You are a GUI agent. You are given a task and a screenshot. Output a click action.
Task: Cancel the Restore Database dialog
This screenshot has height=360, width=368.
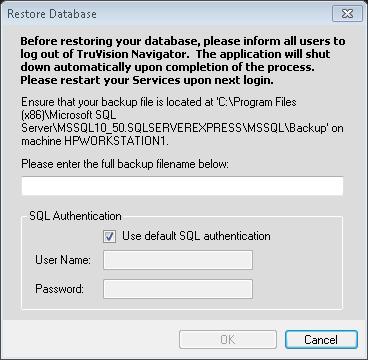click(x=321, y=339)
